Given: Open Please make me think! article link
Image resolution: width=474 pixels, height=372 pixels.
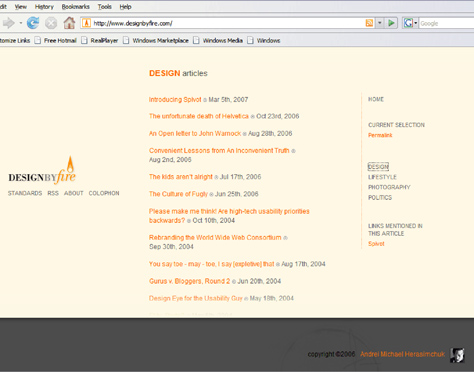Looking at the screenshot, I should pos(229,216).
